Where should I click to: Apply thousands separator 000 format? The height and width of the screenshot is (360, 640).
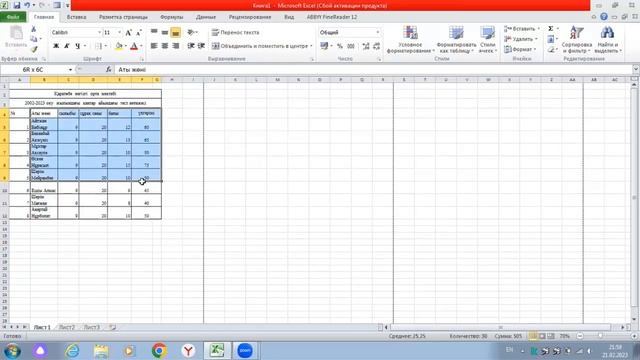(x=351, y=46)
